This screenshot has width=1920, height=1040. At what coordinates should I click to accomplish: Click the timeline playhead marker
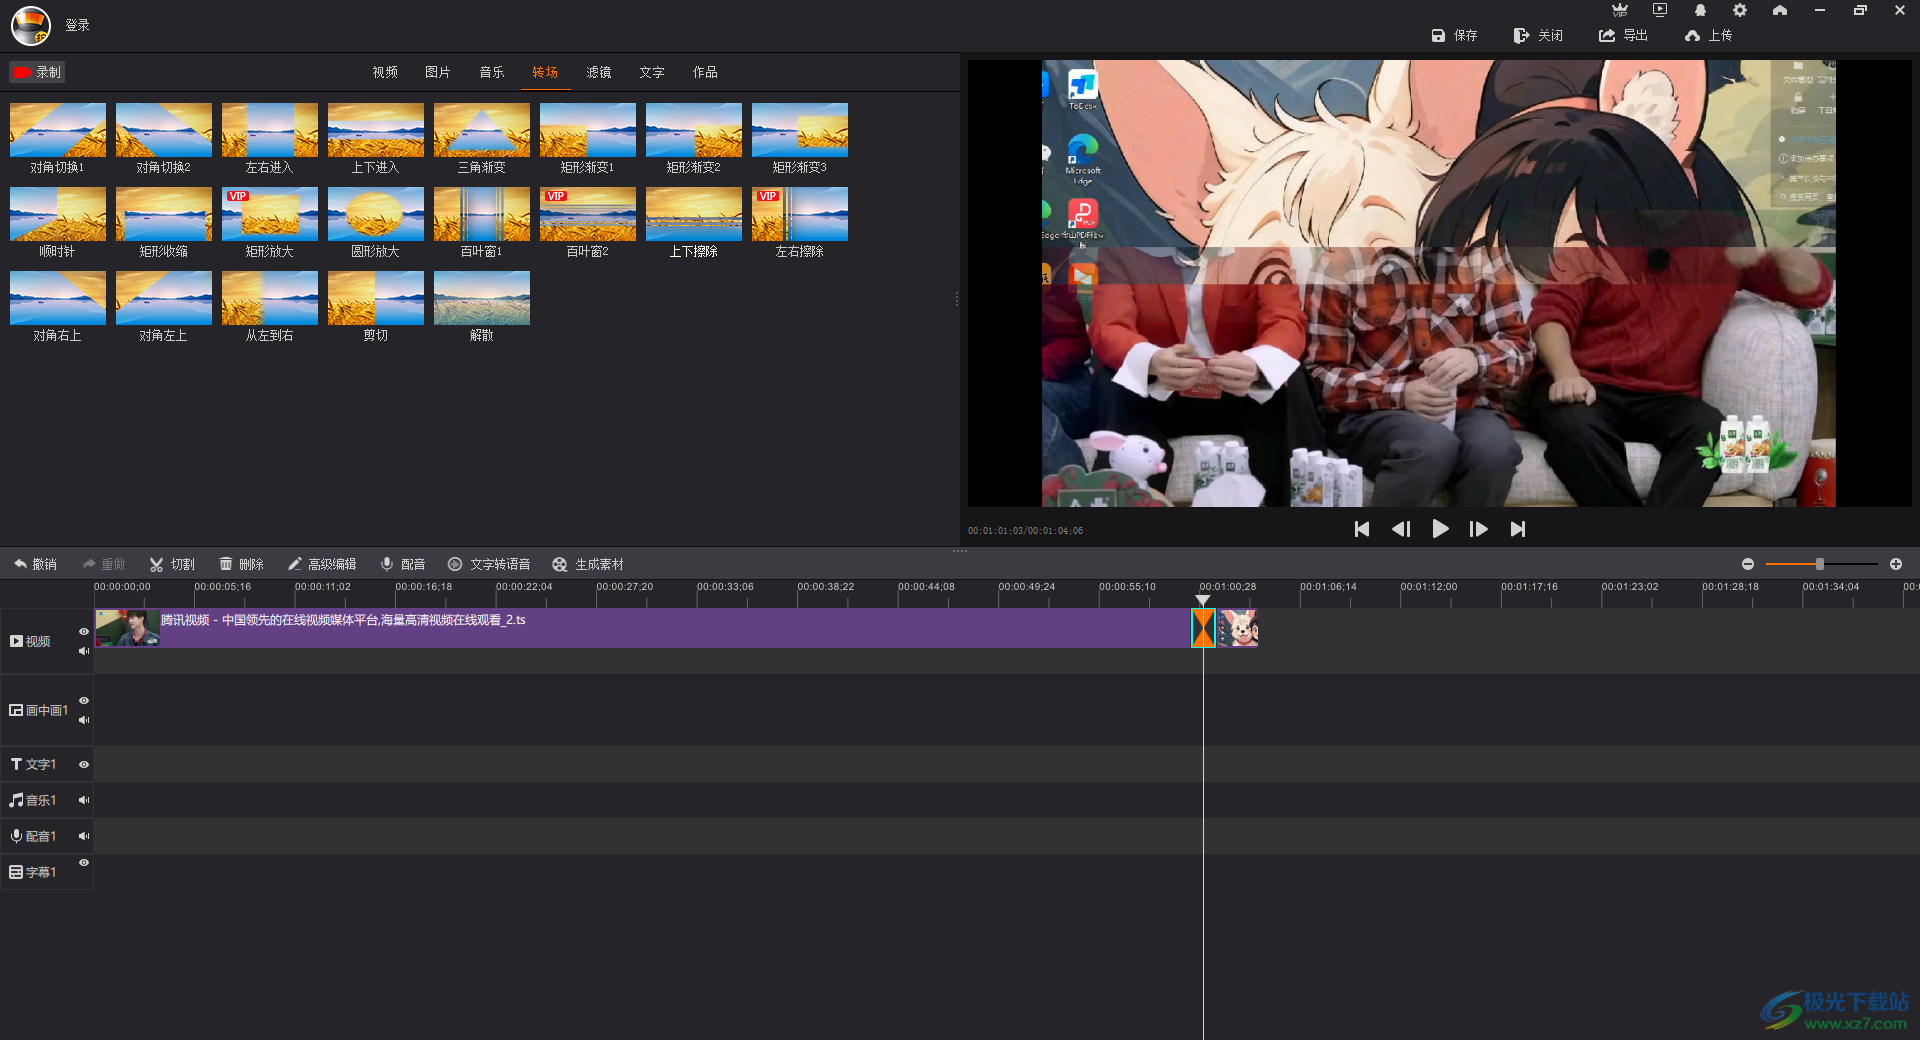(x=1203, y=600)
